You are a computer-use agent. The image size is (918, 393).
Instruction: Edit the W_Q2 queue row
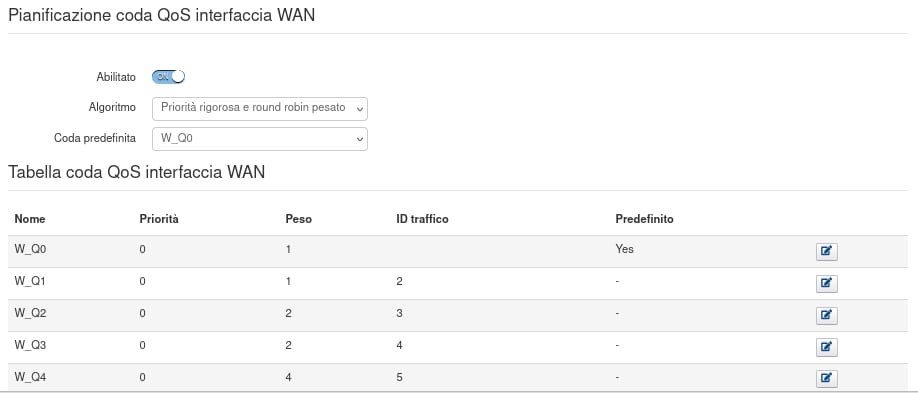click(x=827, y=316)
